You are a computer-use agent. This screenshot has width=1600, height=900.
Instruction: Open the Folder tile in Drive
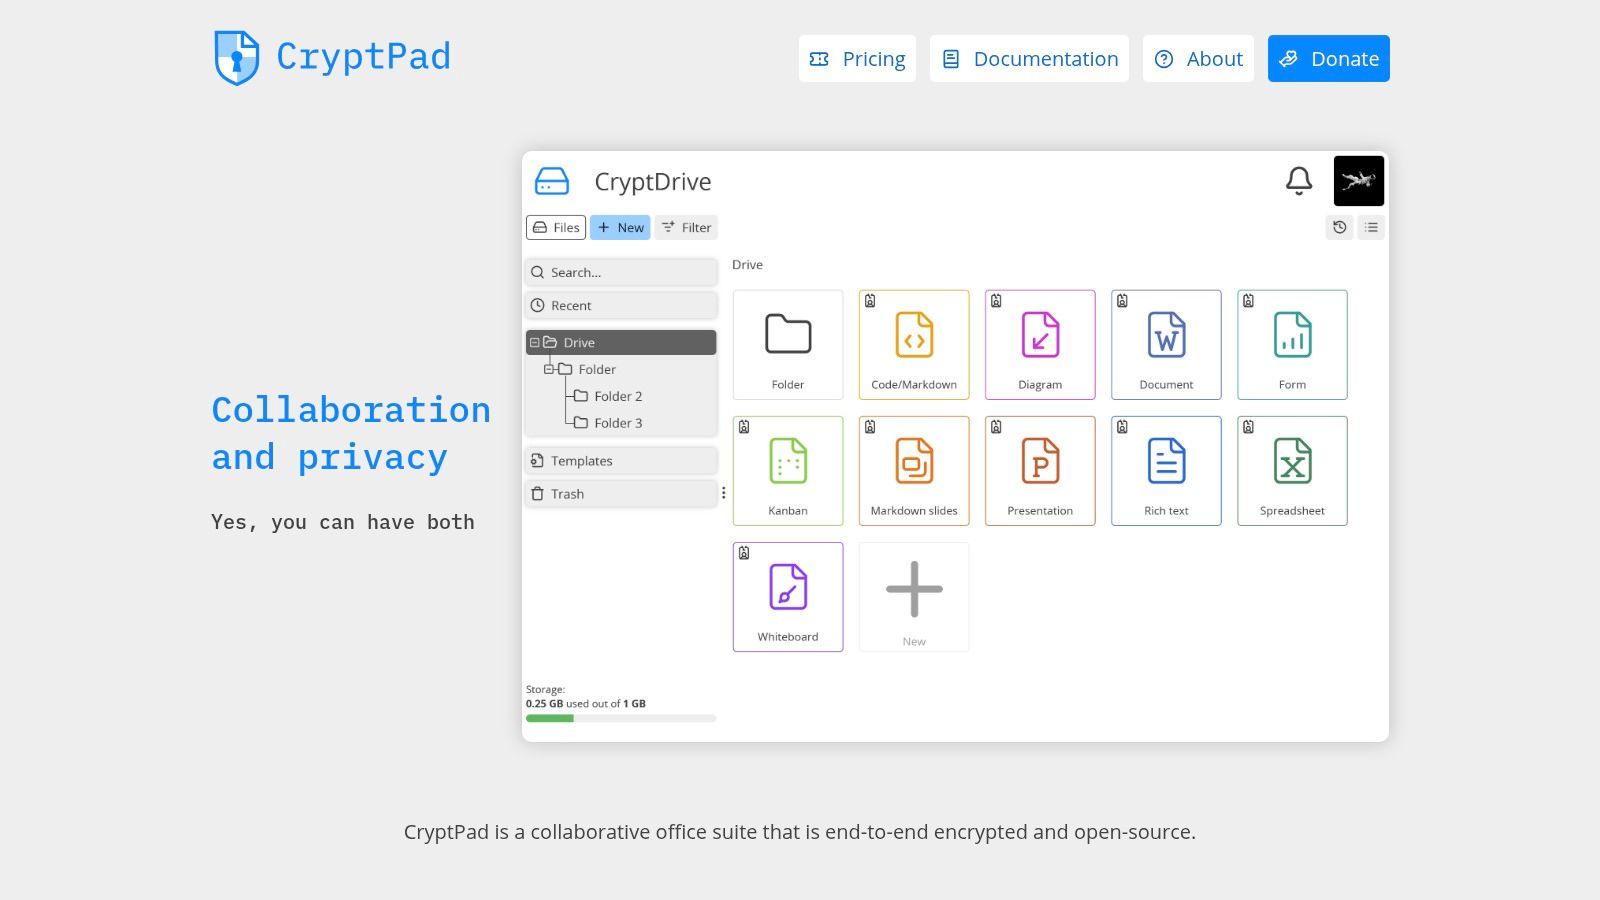(788, 345)
